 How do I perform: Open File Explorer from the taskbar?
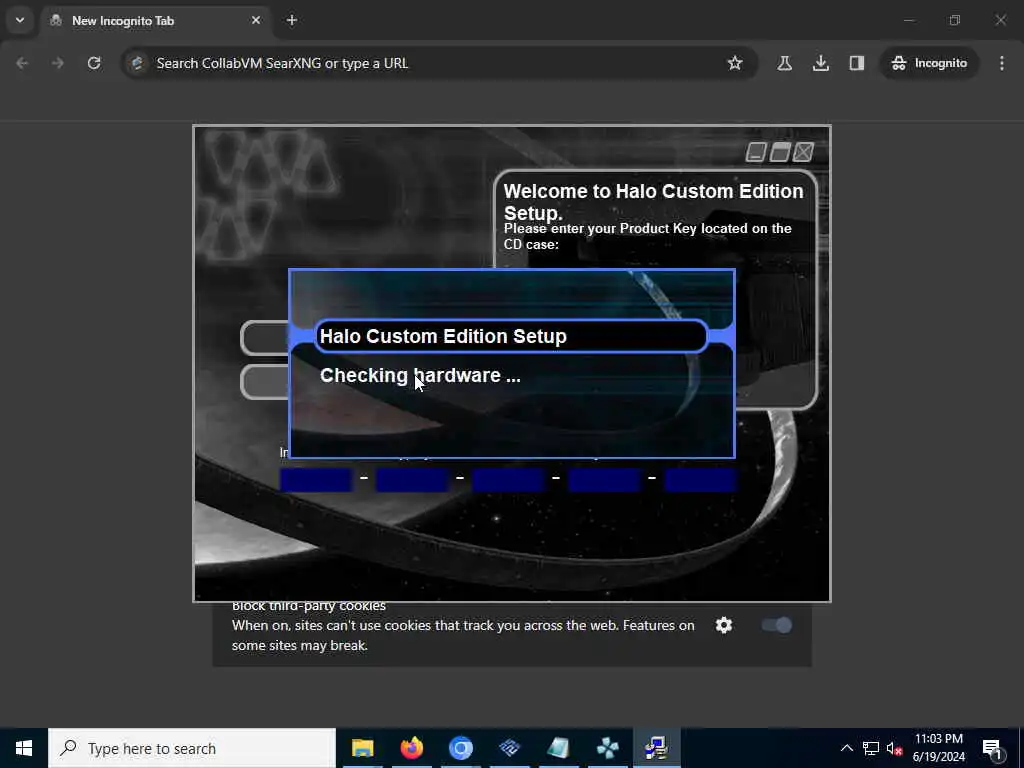[x=362, y=748]
